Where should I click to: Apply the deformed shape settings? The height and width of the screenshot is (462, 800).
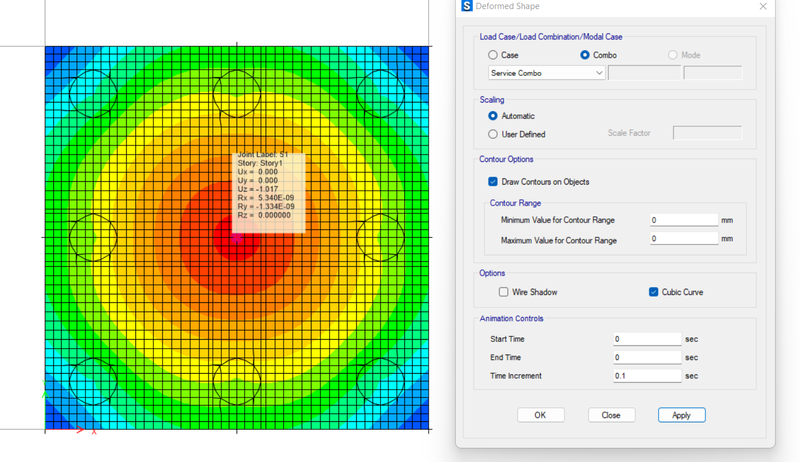(682, 415)
